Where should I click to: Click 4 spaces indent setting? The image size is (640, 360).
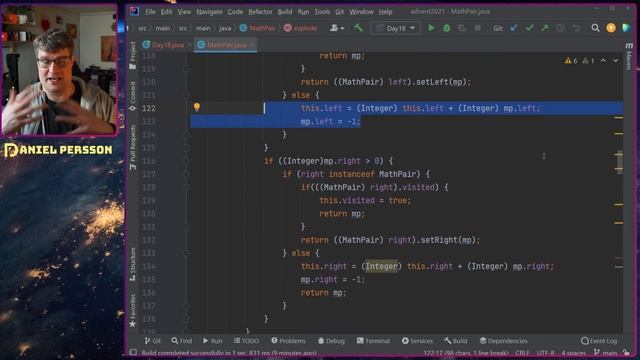click(x=573, y=353)
